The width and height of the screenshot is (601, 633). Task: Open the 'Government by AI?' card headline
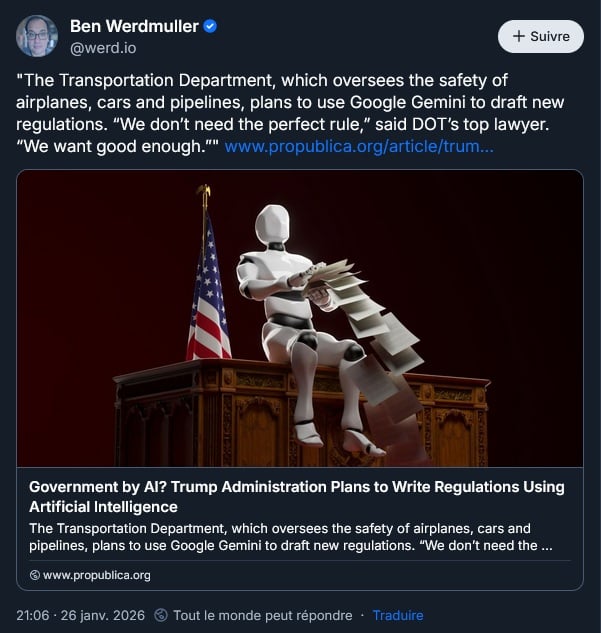pyautogui.click(x=297, y=497)
